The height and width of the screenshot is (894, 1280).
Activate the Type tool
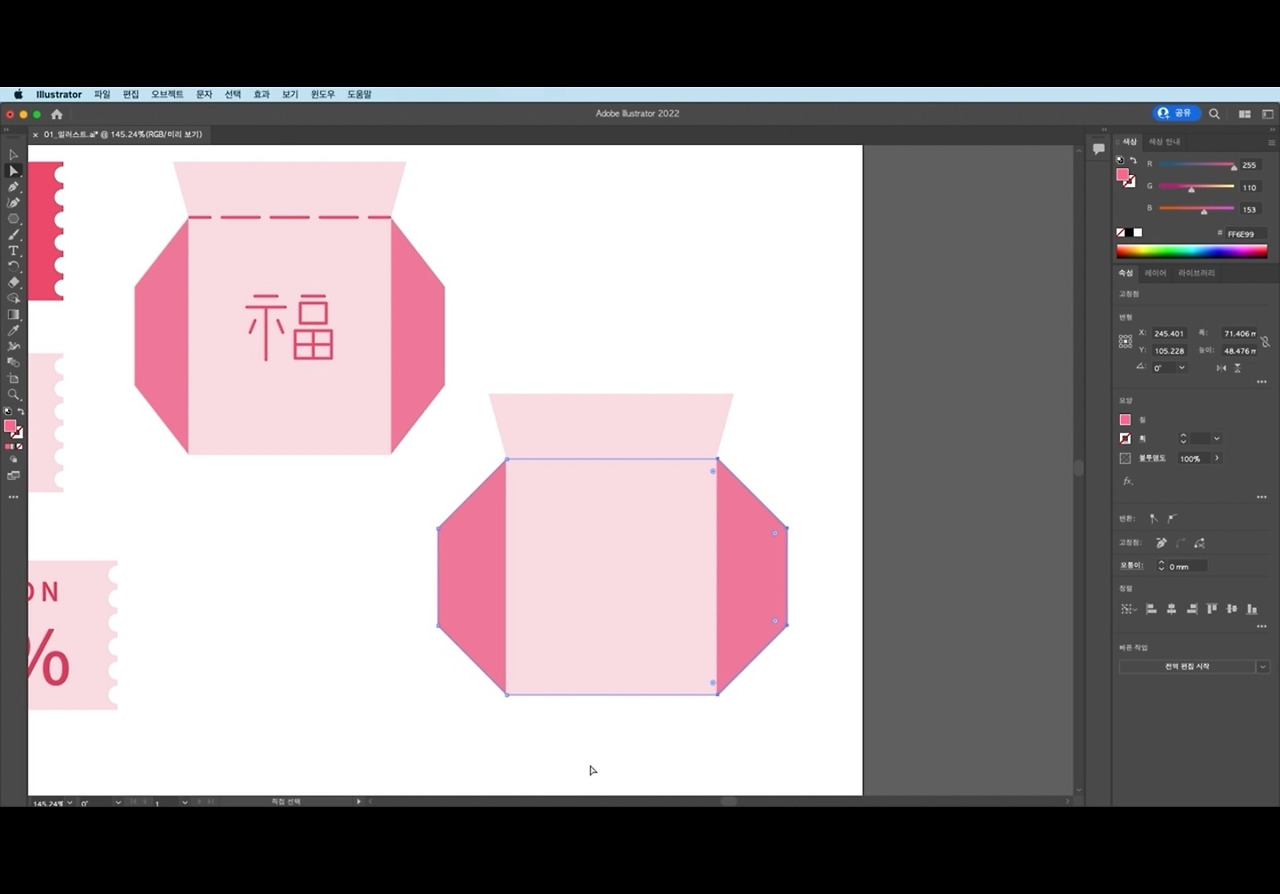click(13, 251)
